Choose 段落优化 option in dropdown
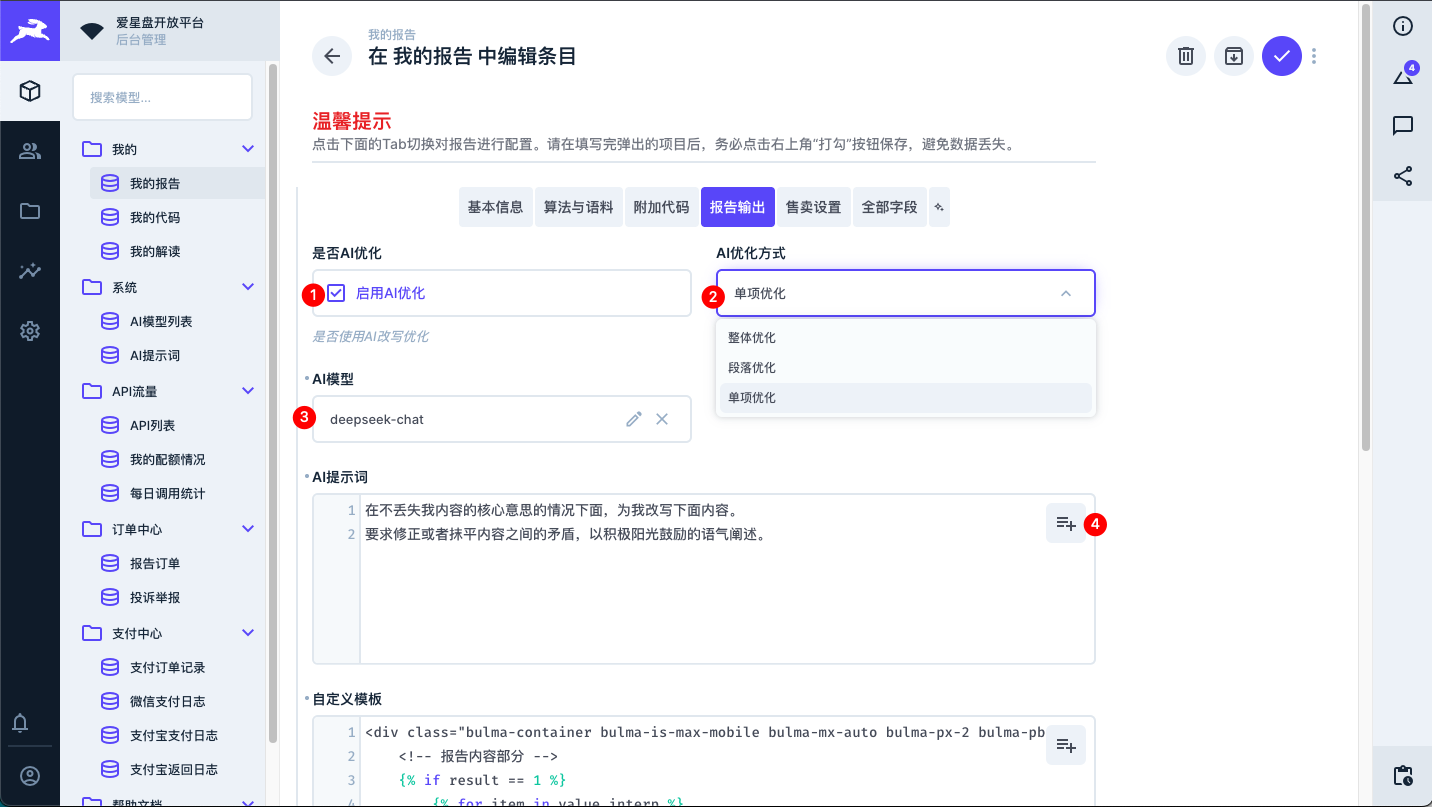The width and height of the screenshot is (1432, 807). tap(752, 368)
